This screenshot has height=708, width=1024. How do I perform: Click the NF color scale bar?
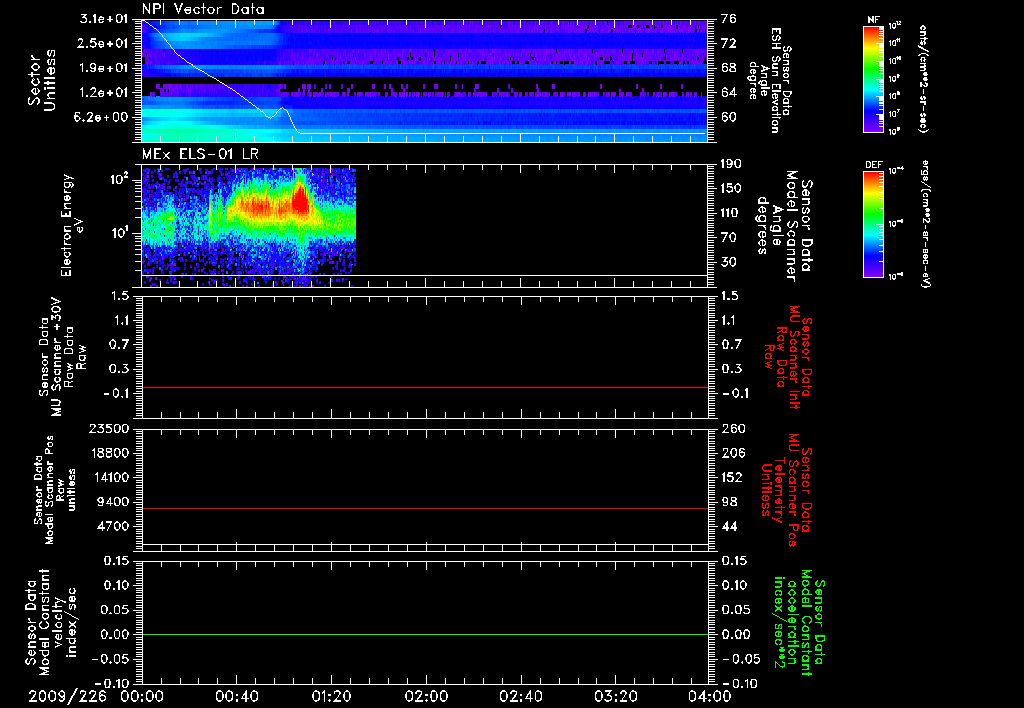tap(873, 79)
